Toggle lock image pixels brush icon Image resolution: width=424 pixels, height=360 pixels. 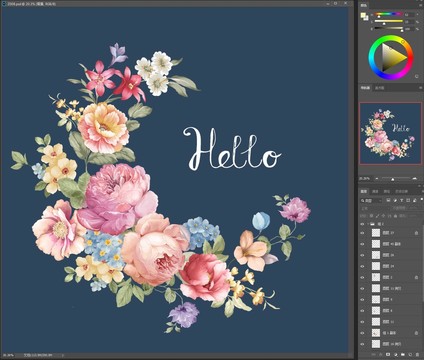pyautogui.click(x=377, y=216)
